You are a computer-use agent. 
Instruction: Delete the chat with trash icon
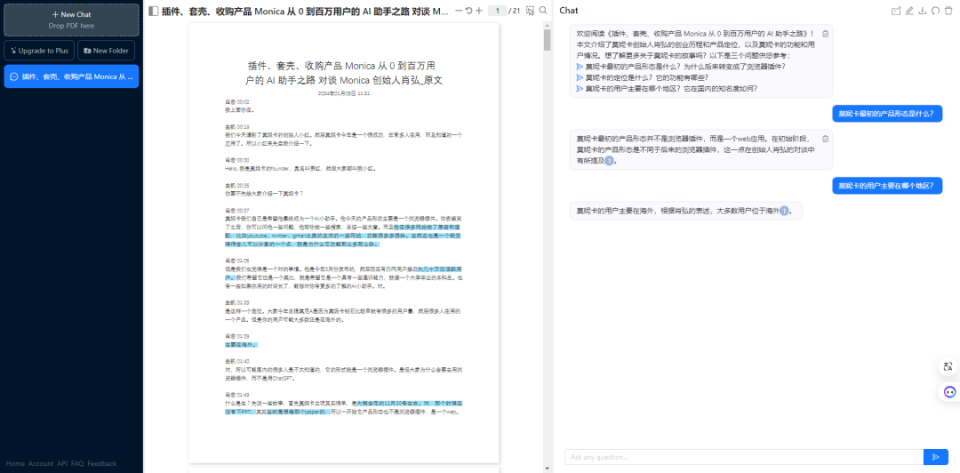point(948,10)
